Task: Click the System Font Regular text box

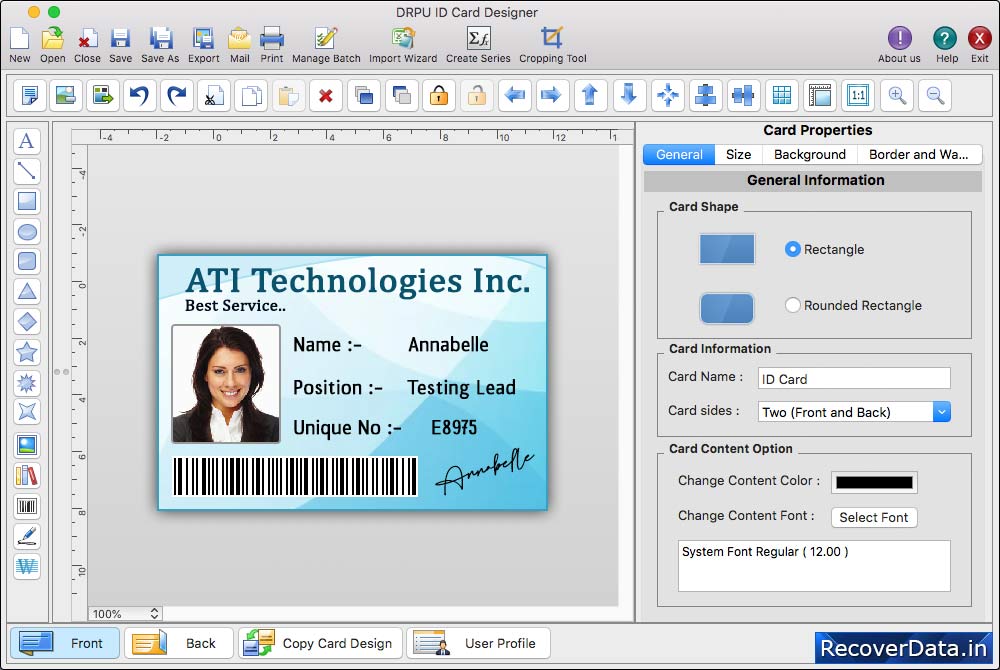Action: point(814,566)
